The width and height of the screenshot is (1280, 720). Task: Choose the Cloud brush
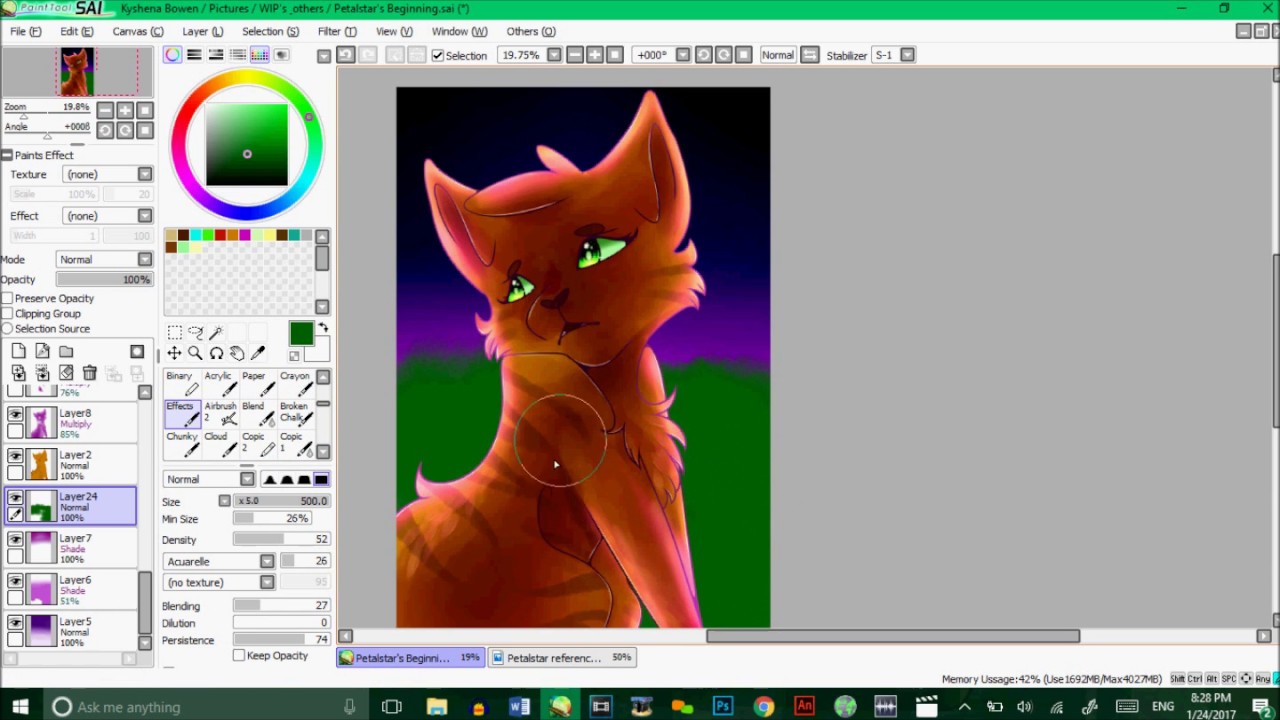coord(220,443)
